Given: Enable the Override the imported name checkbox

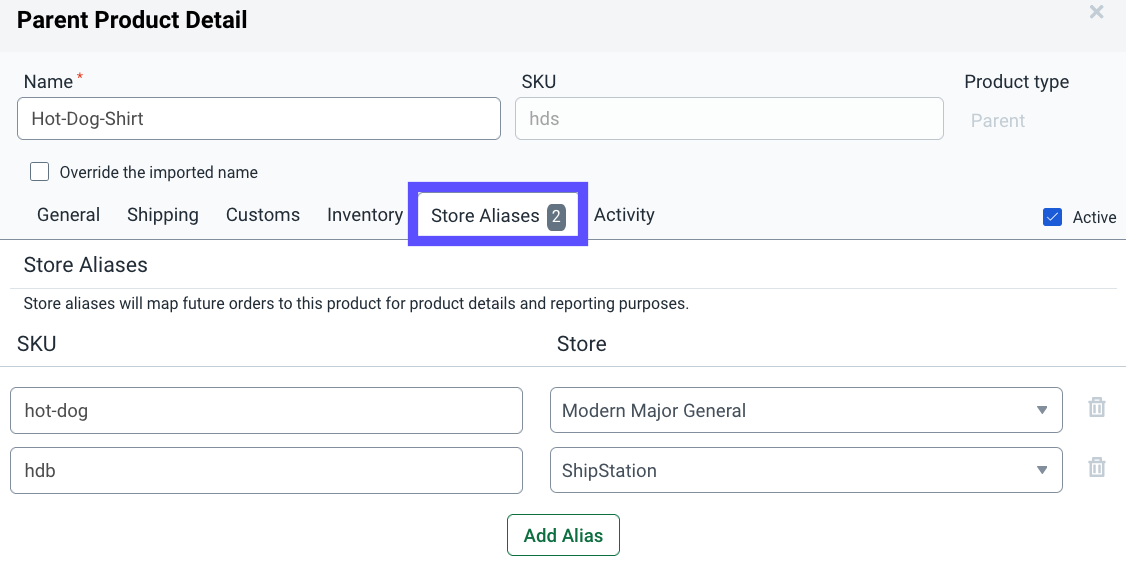Looking at the screenshot, I should 39,171.
